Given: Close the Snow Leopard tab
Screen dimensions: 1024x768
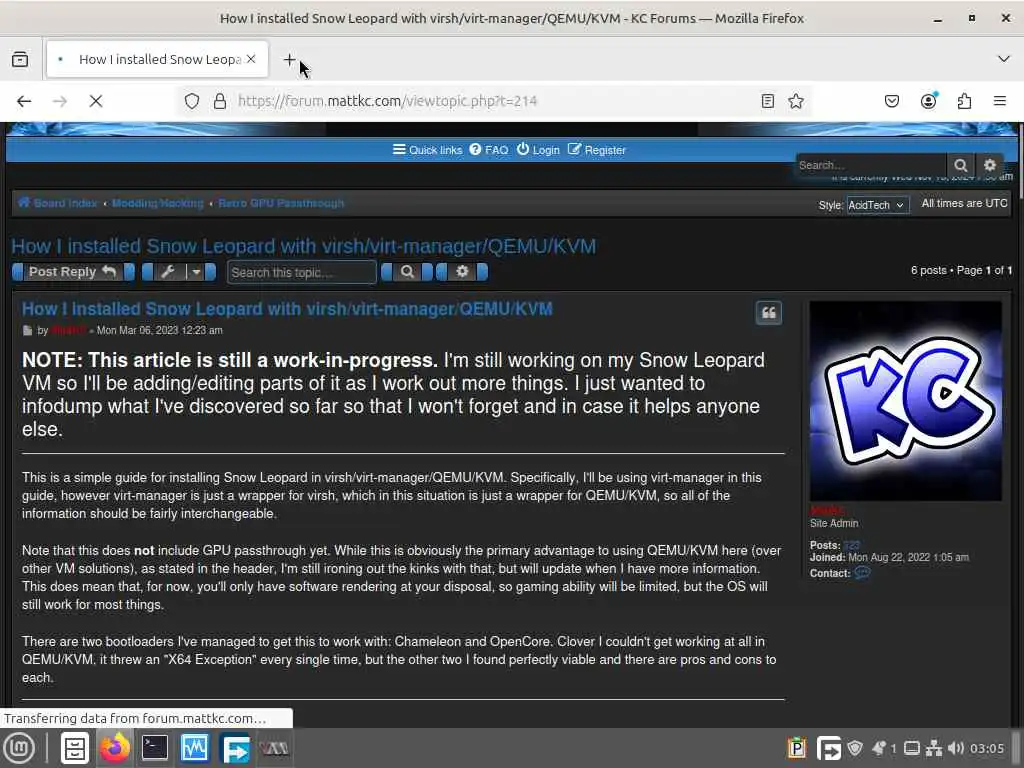Looking at the screenshot, I should coord(251,59).
